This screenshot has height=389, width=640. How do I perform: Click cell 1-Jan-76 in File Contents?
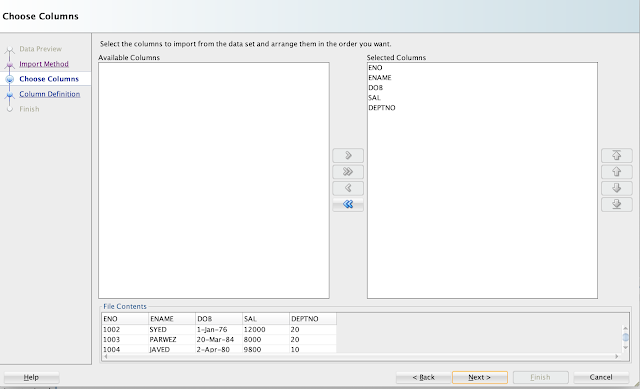click(219, 329)
